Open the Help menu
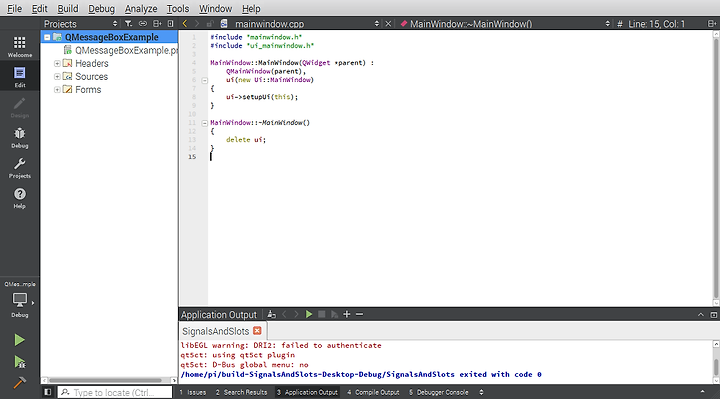720x399 pixels. pyautogui.click(x=251, y=8)
